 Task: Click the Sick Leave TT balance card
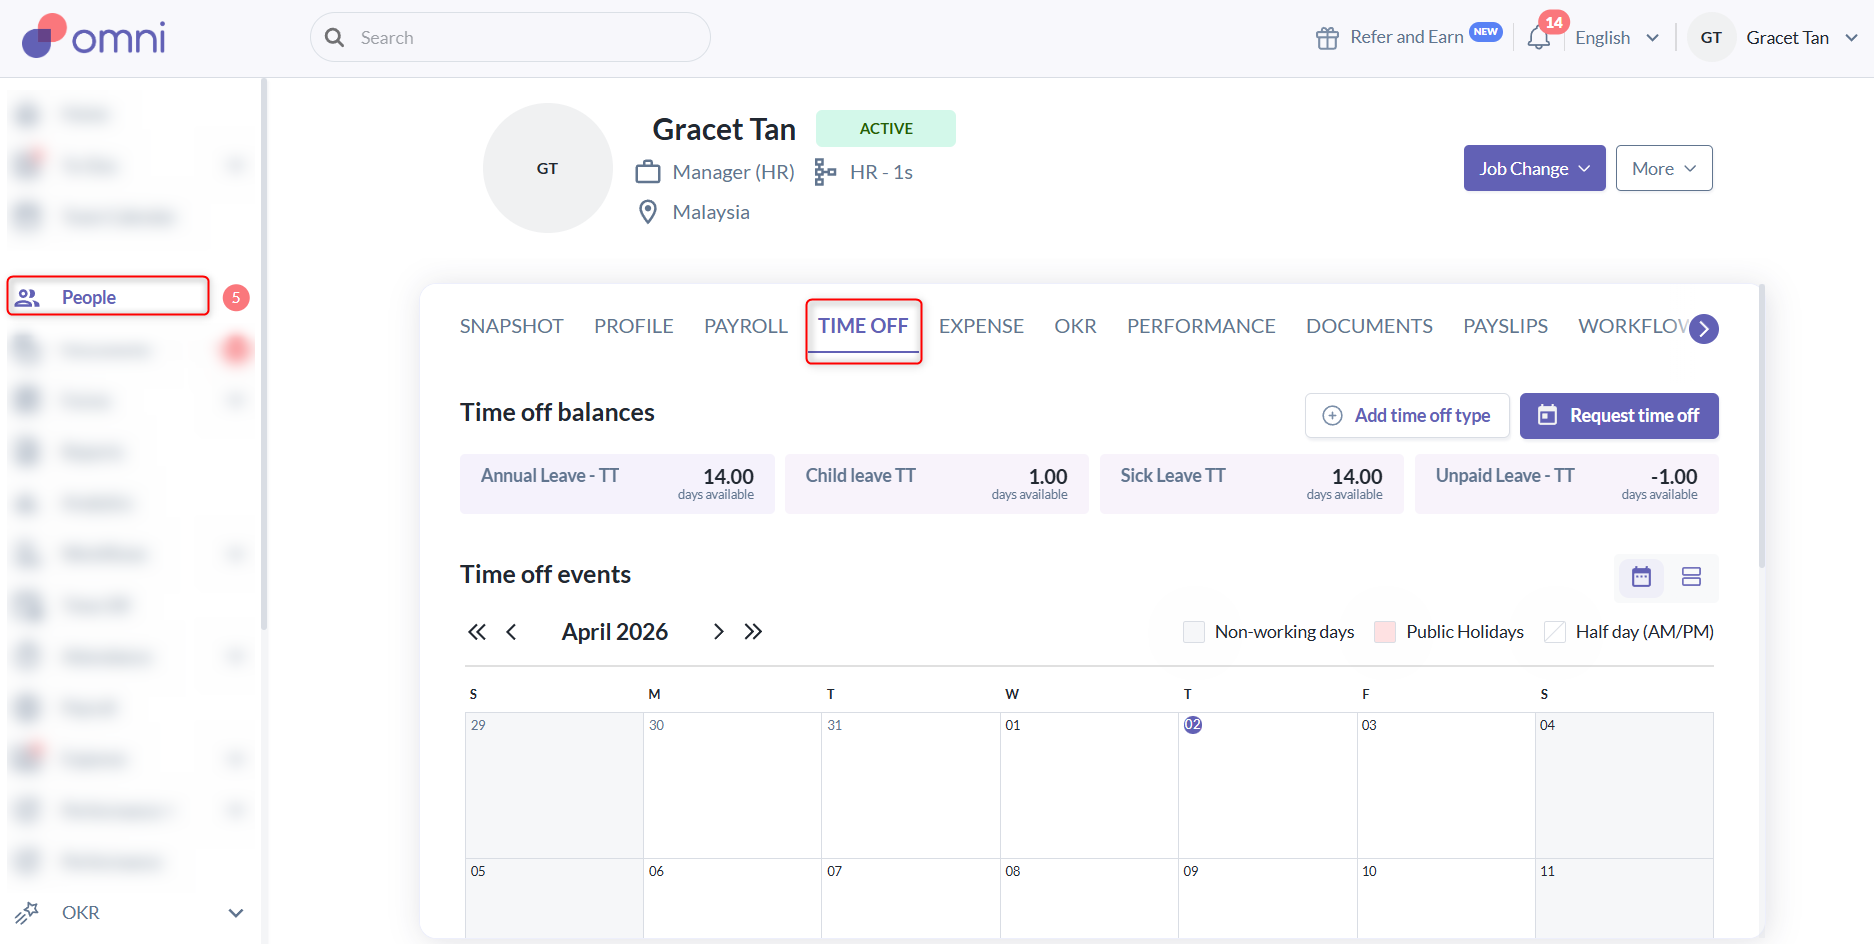point(1252,484)
